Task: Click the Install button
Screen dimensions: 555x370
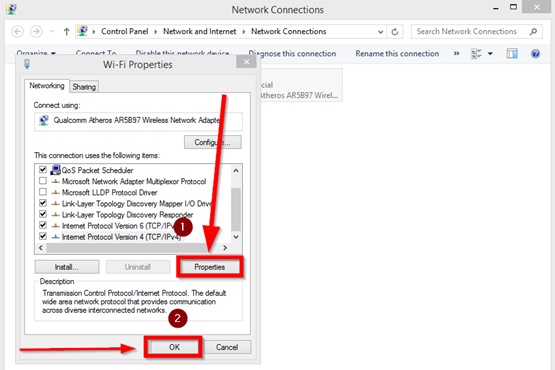Action: [x=67, y=267]
